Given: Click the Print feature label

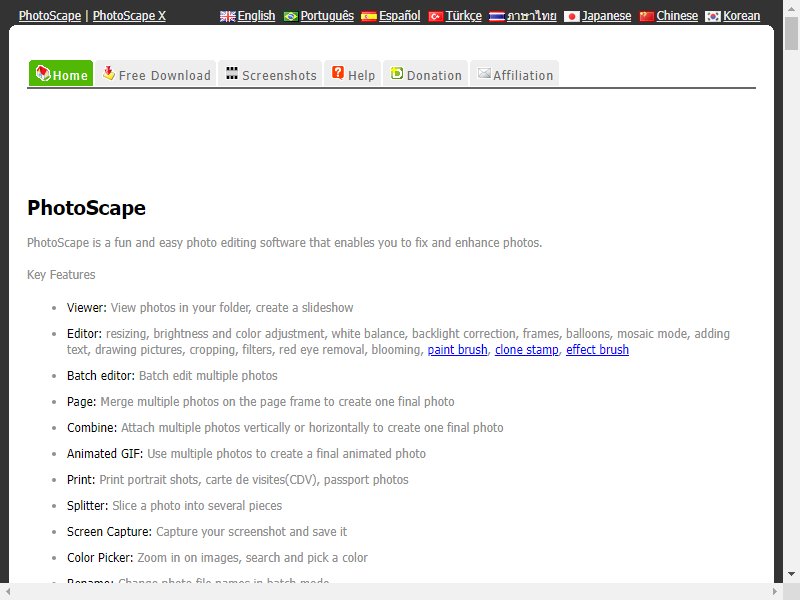Looking at the screenshot, I should pos(81,480).
